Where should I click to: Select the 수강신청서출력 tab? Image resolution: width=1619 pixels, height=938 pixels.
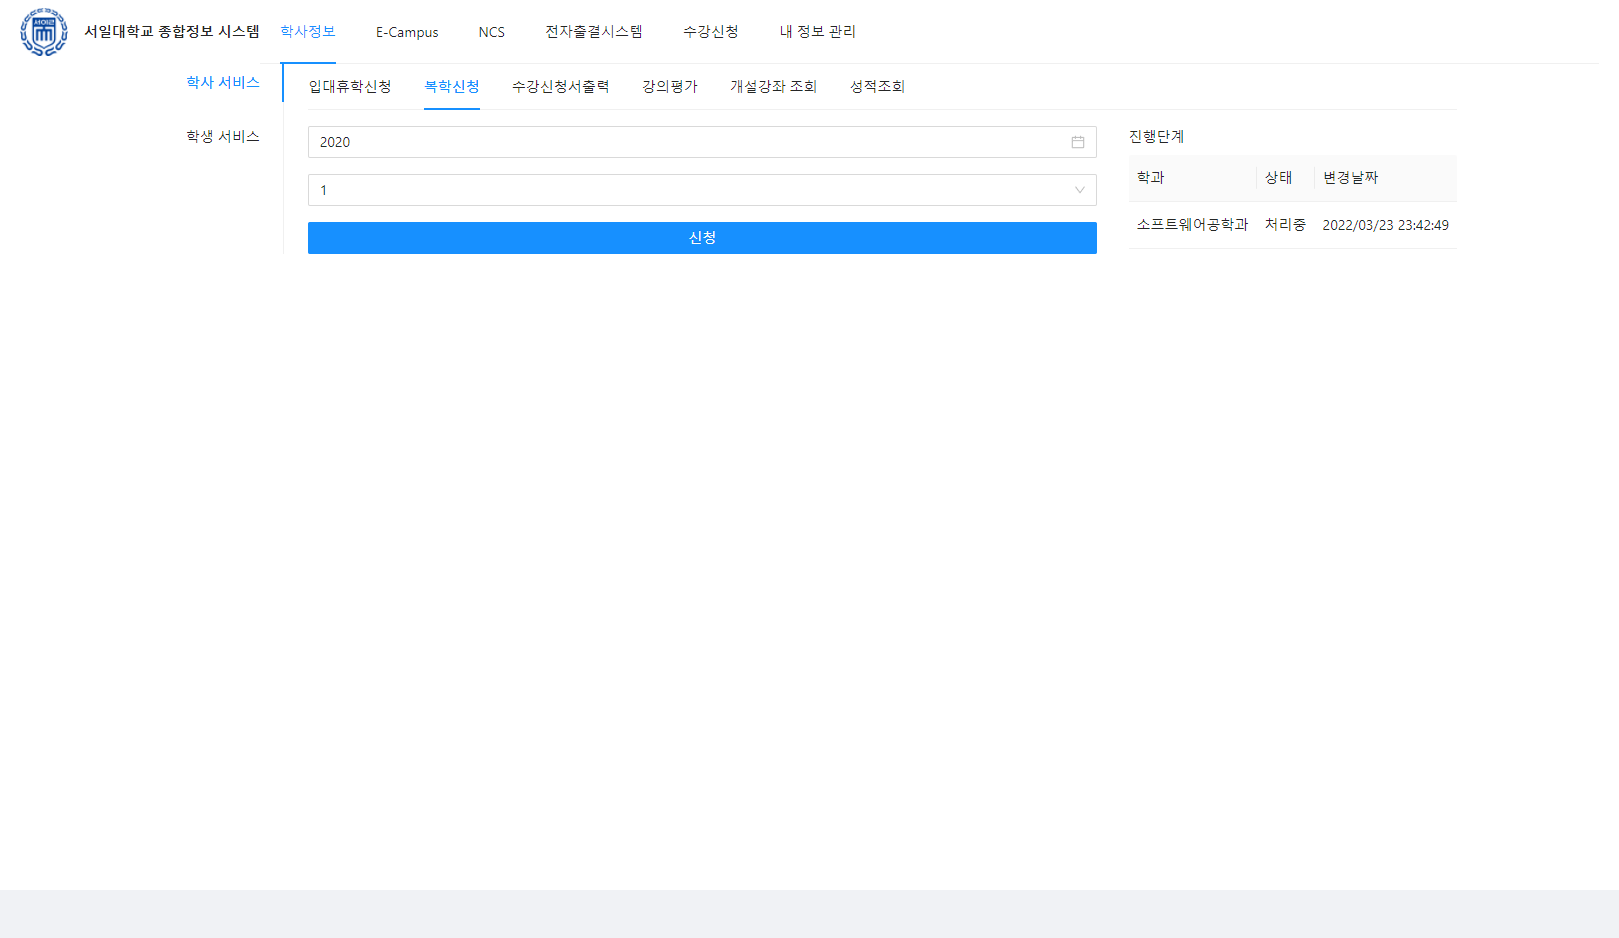pos(560,86)
